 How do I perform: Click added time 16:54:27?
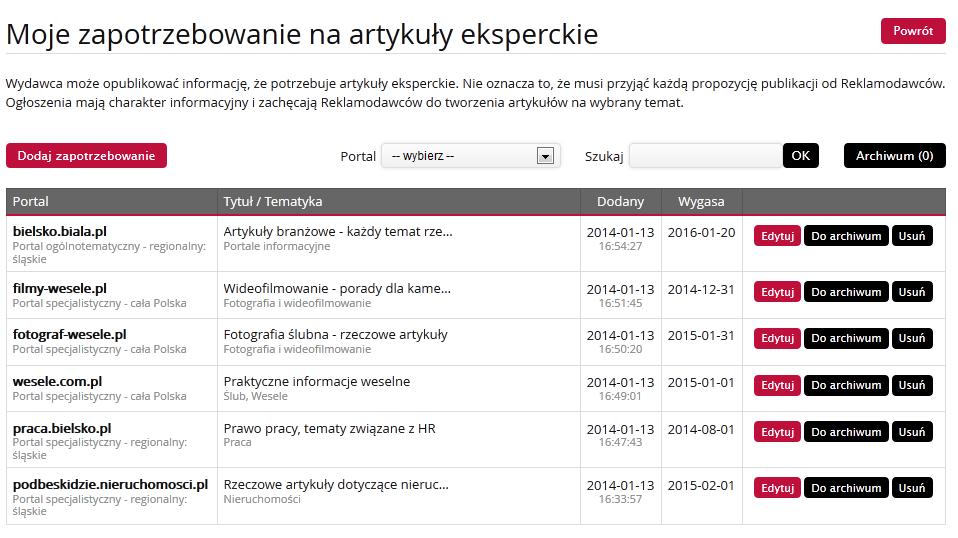coord(620,247)
